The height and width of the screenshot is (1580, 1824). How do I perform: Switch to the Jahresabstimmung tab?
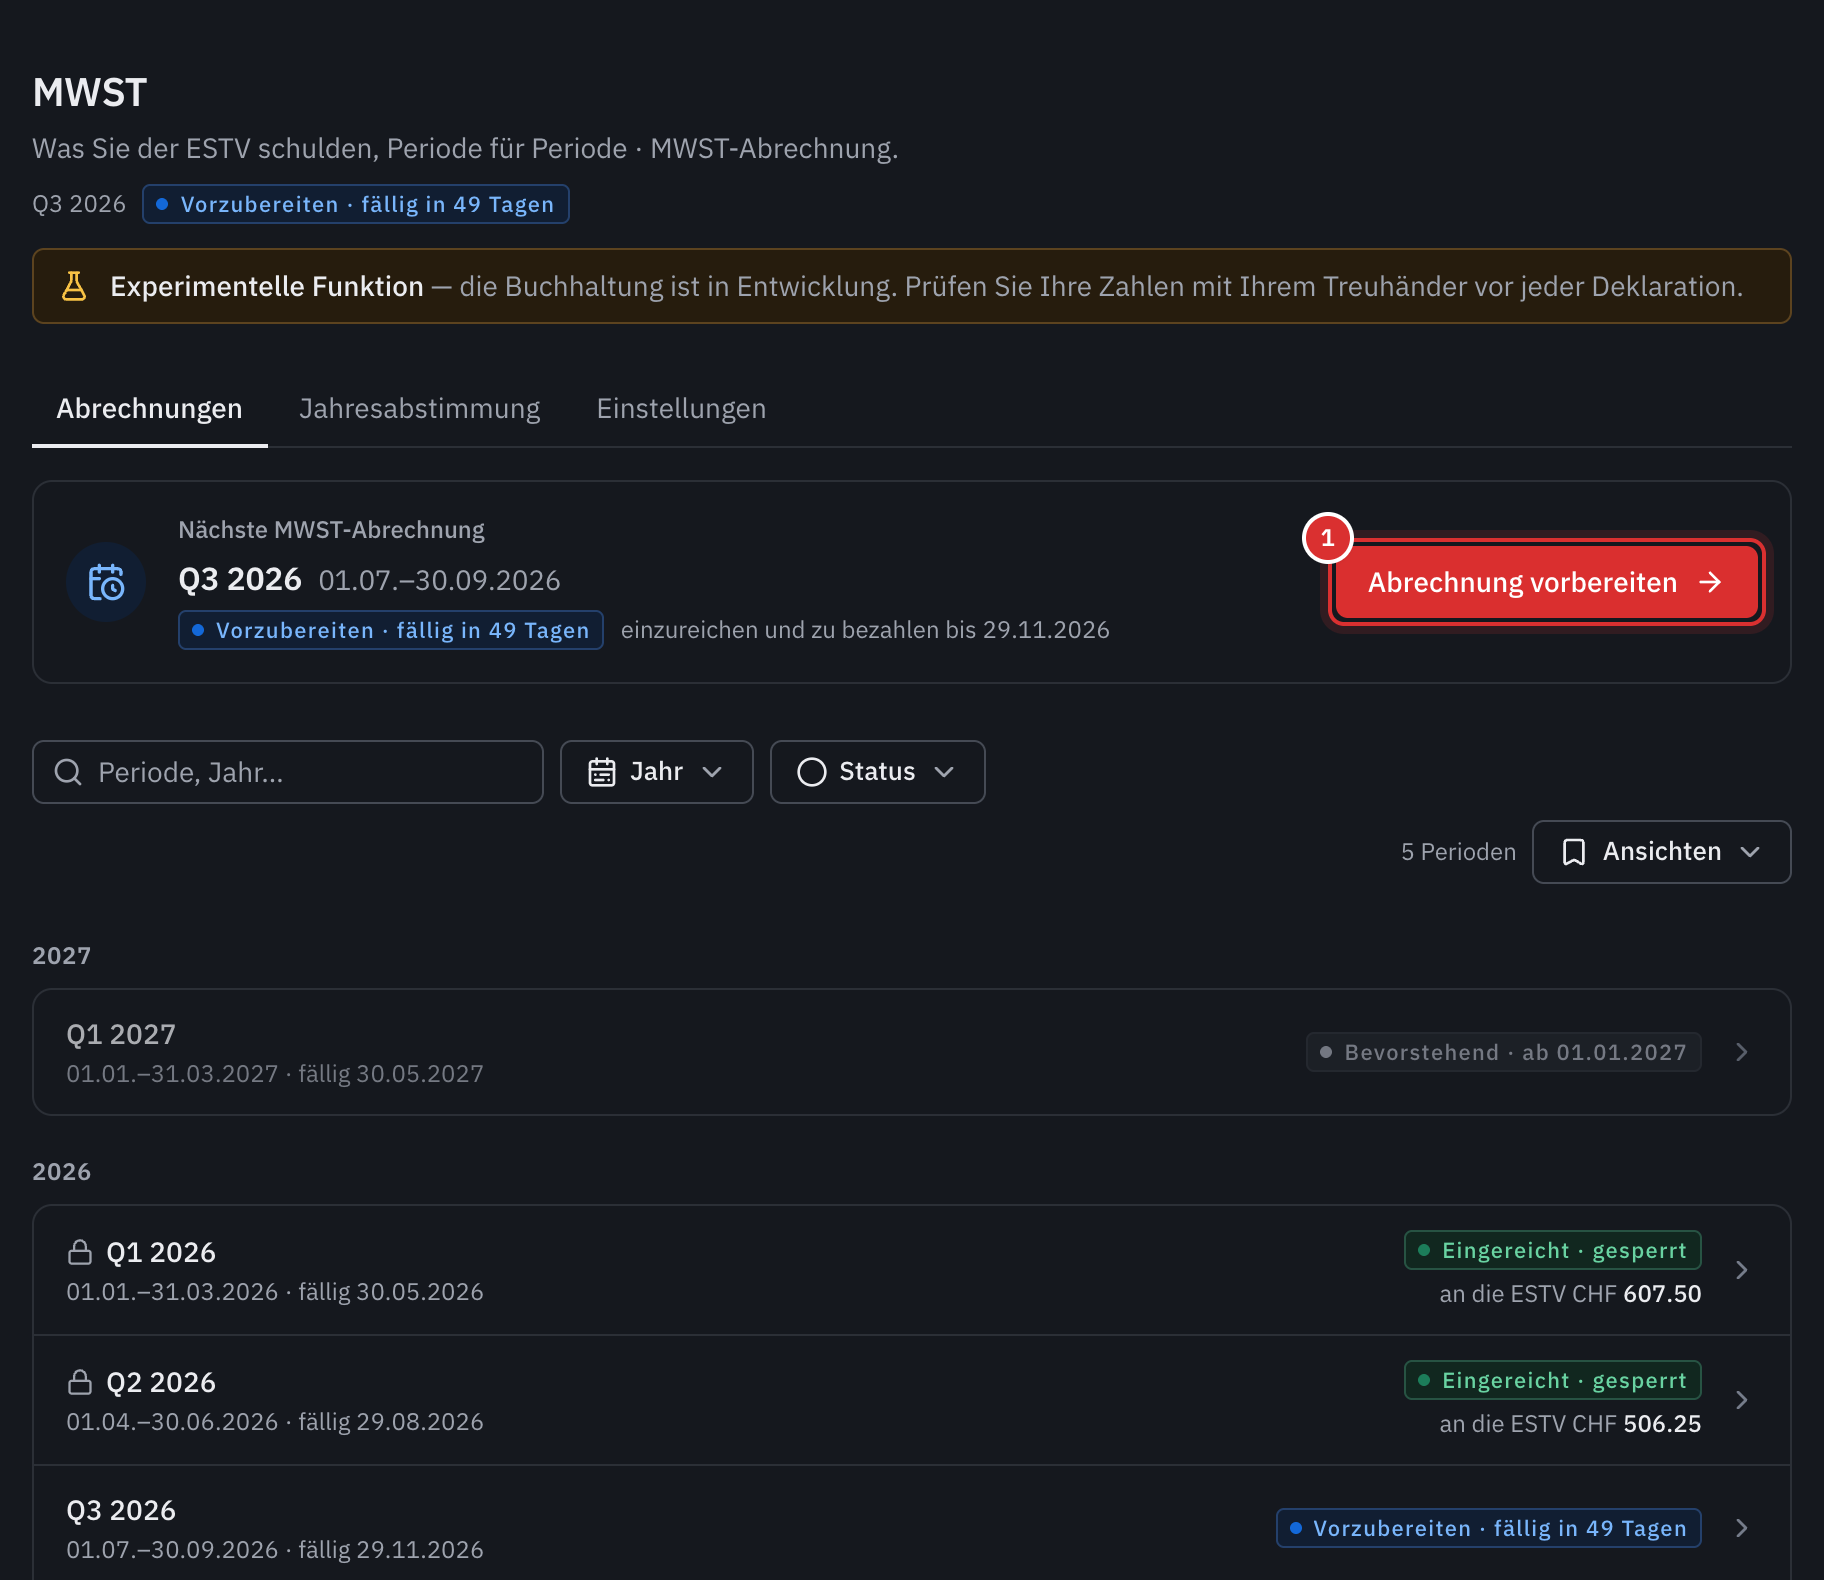419,409
